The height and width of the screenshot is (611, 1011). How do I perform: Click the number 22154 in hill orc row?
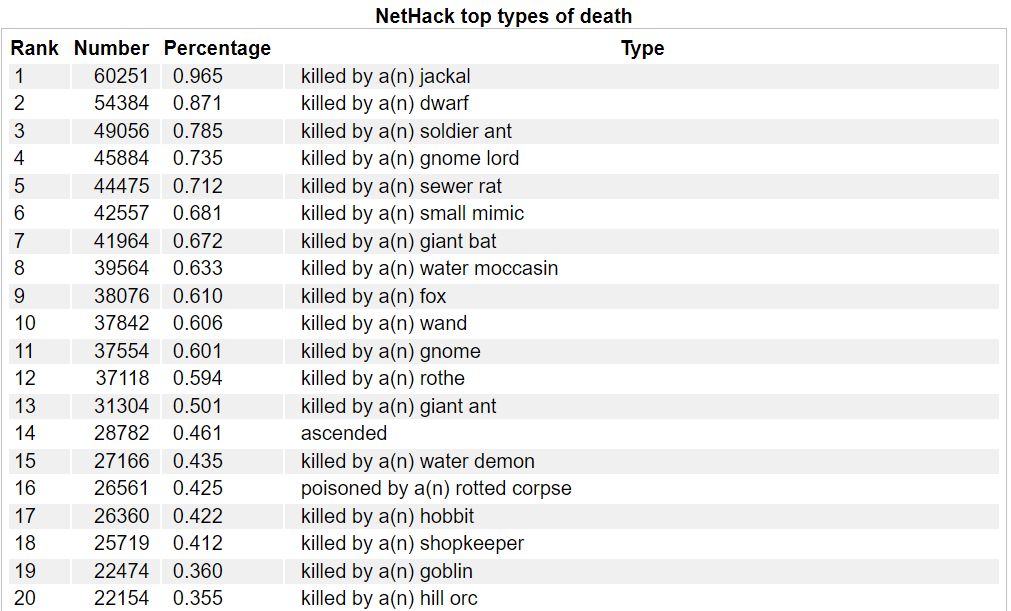click(x=121, y=598)
